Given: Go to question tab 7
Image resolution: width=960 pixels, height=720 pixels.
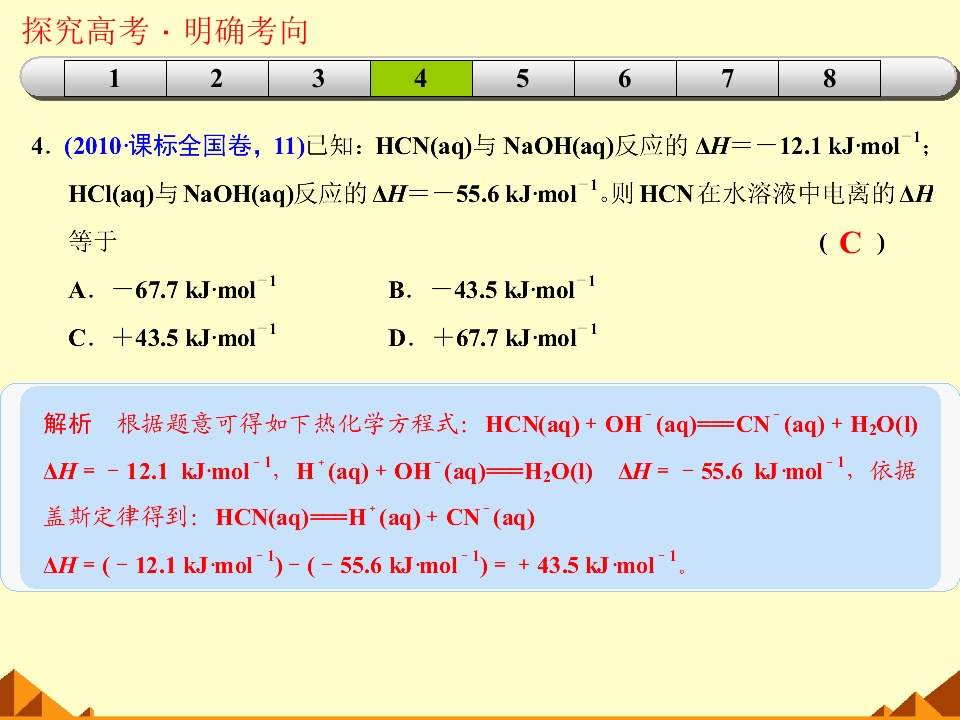Looking at the screenshot, I should (x=727, y=78).
